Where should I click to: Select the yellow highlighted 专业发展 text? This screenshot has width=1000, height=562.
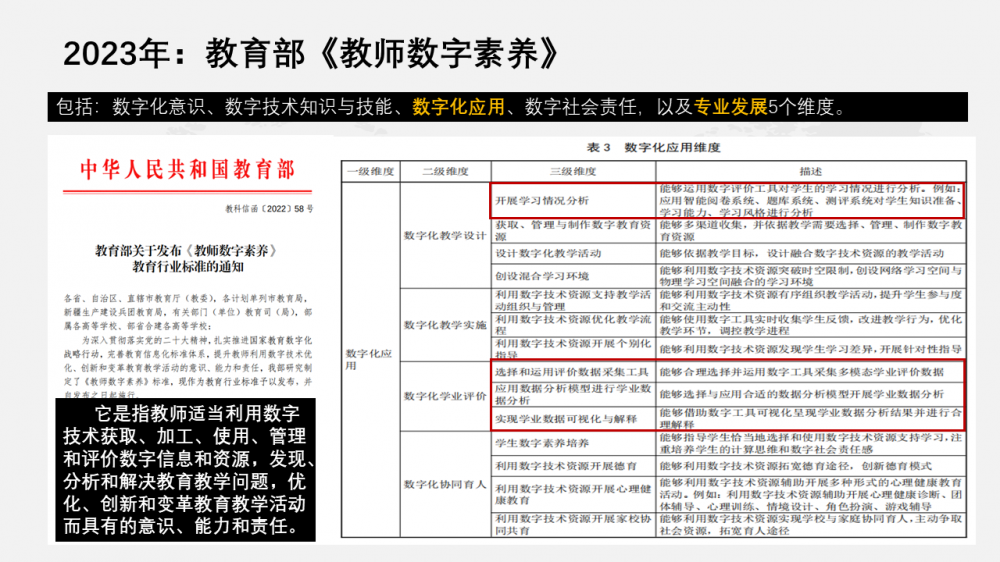click(731, 107)
